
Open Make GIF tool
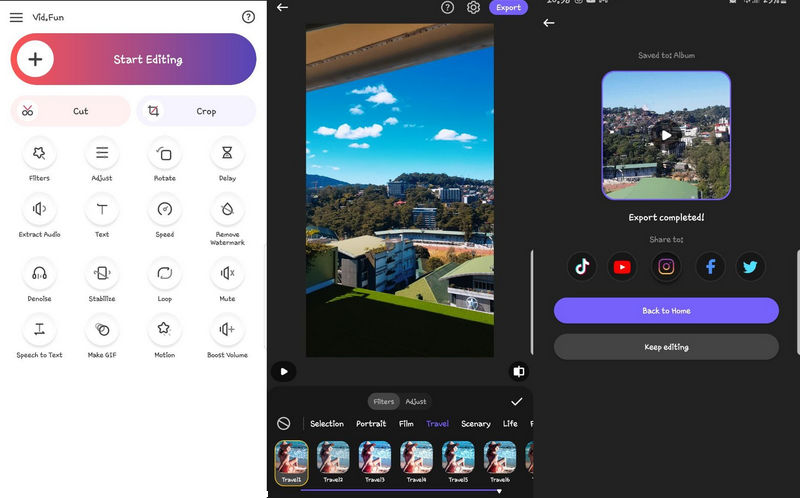click(102, 330)
